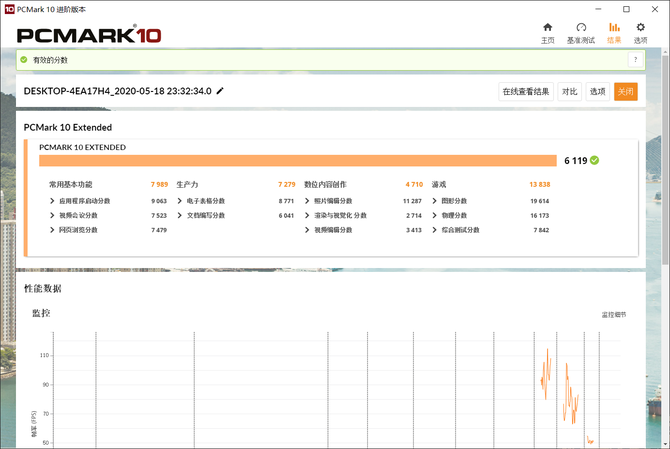Image resolution: width=670 pixels, height=449 pixels.
Task: Expand 应用程序启动分数 row
Action: [x=52, y=201]
